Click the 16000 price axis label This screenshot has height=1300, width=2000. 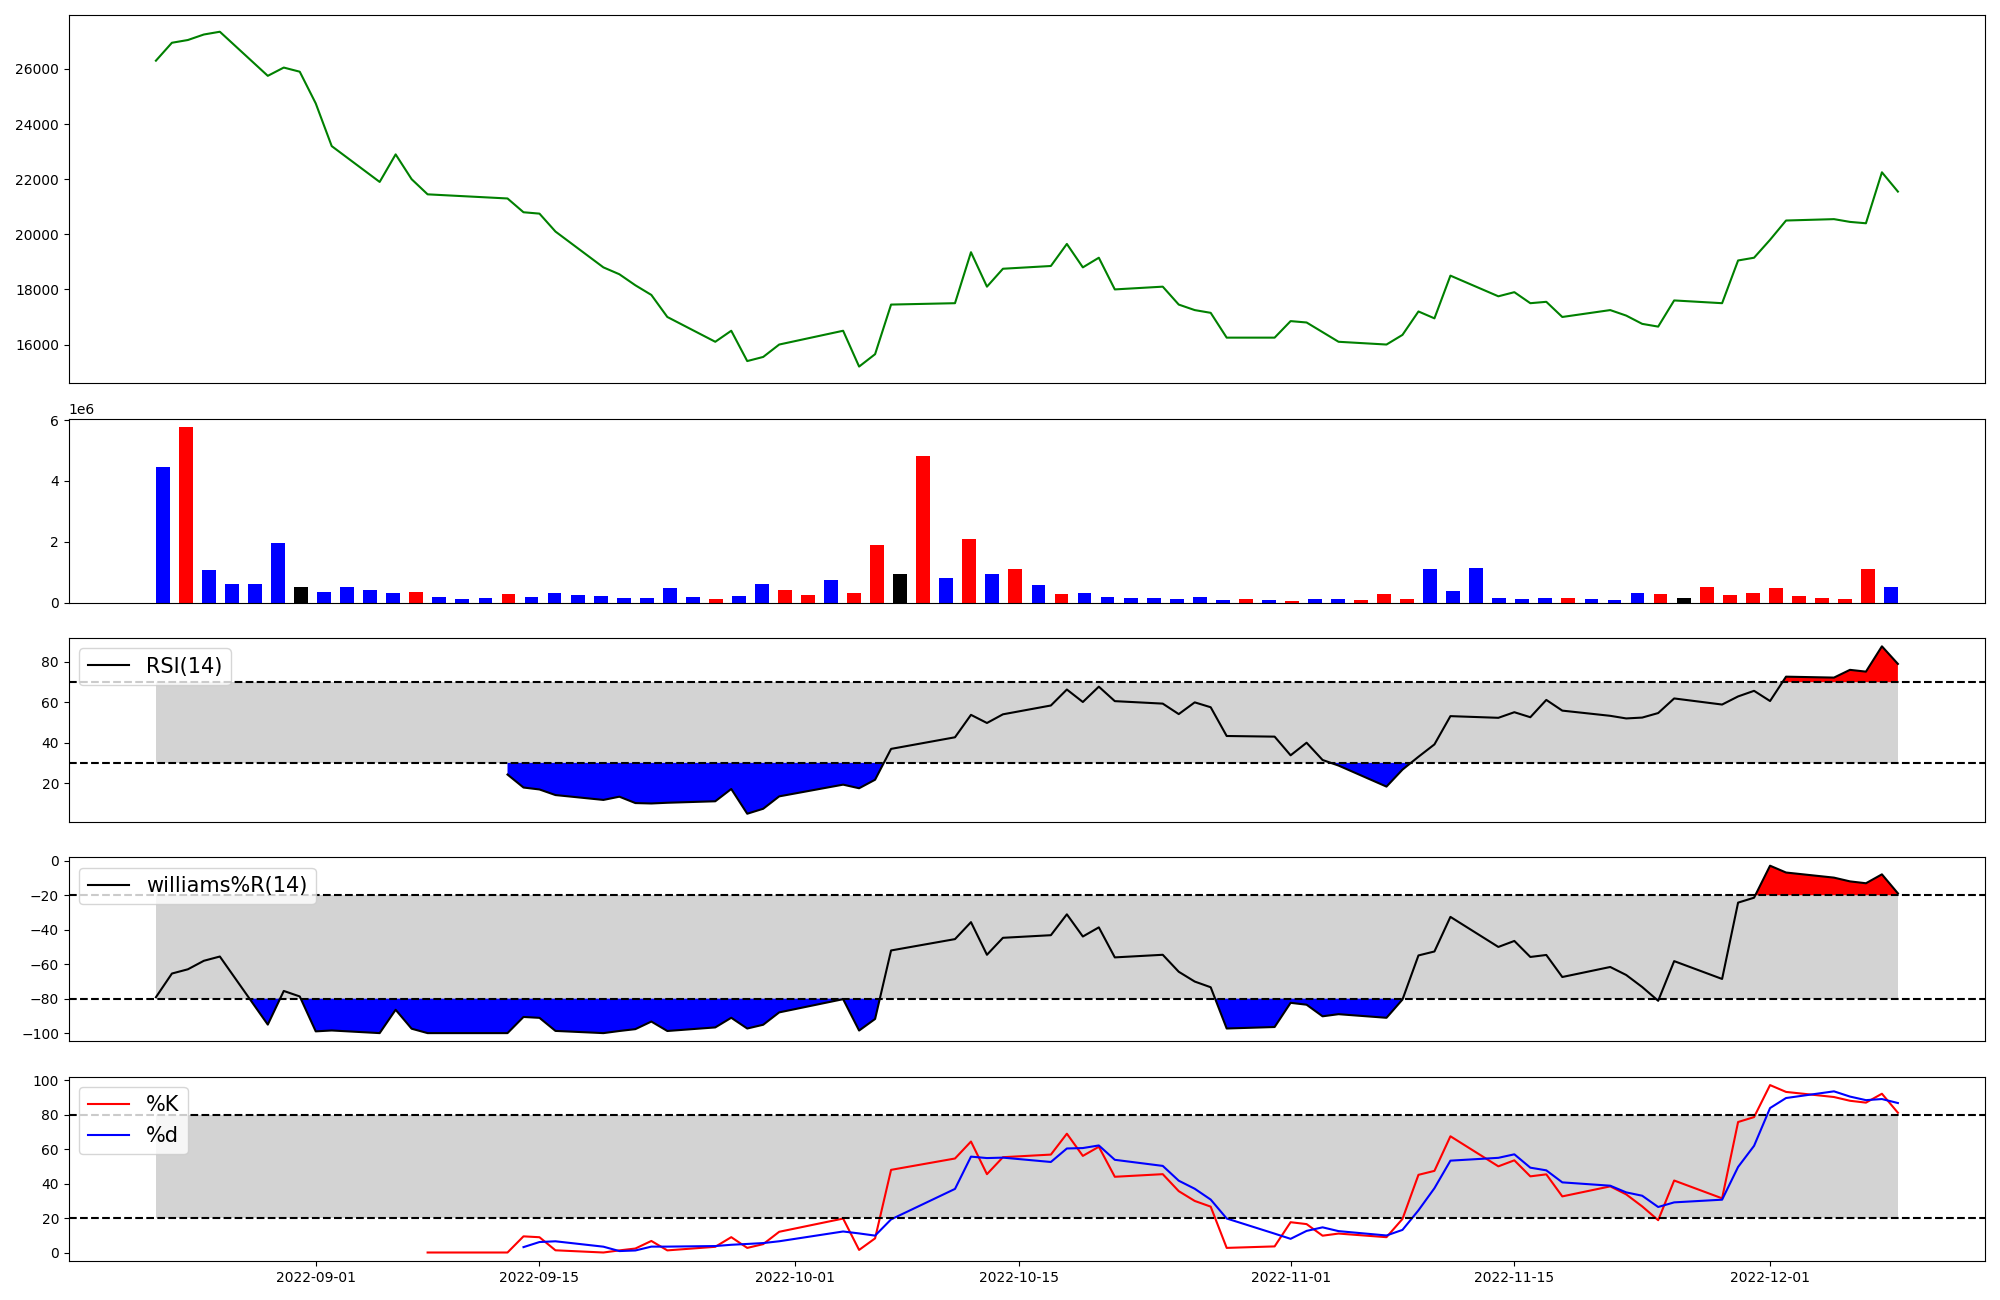click(36, 346)
